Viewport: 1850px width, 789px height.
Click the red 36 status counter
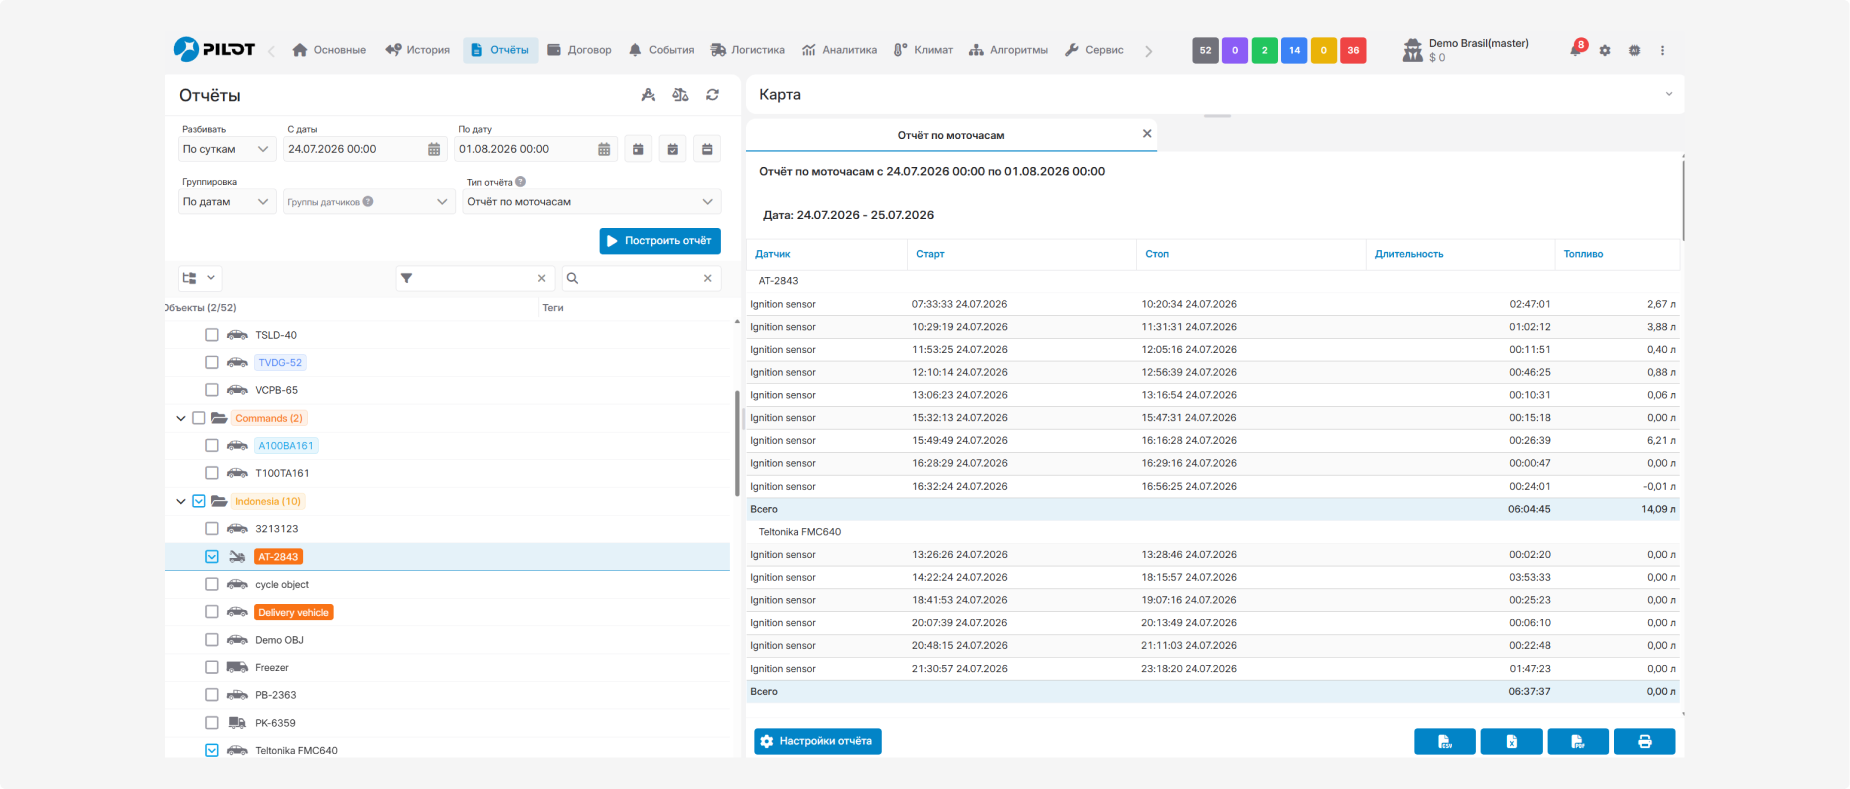click(1353, 50)
